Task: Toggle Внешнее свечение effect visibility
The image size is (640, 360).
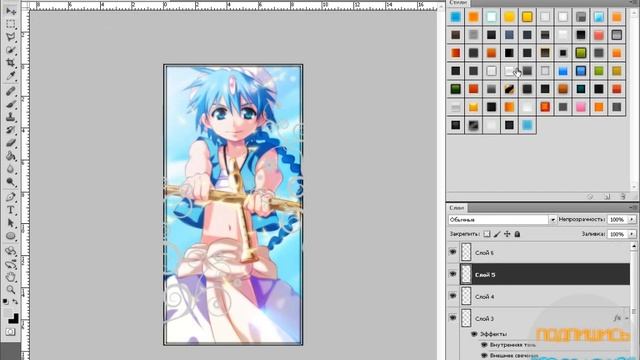Action: 484,356
